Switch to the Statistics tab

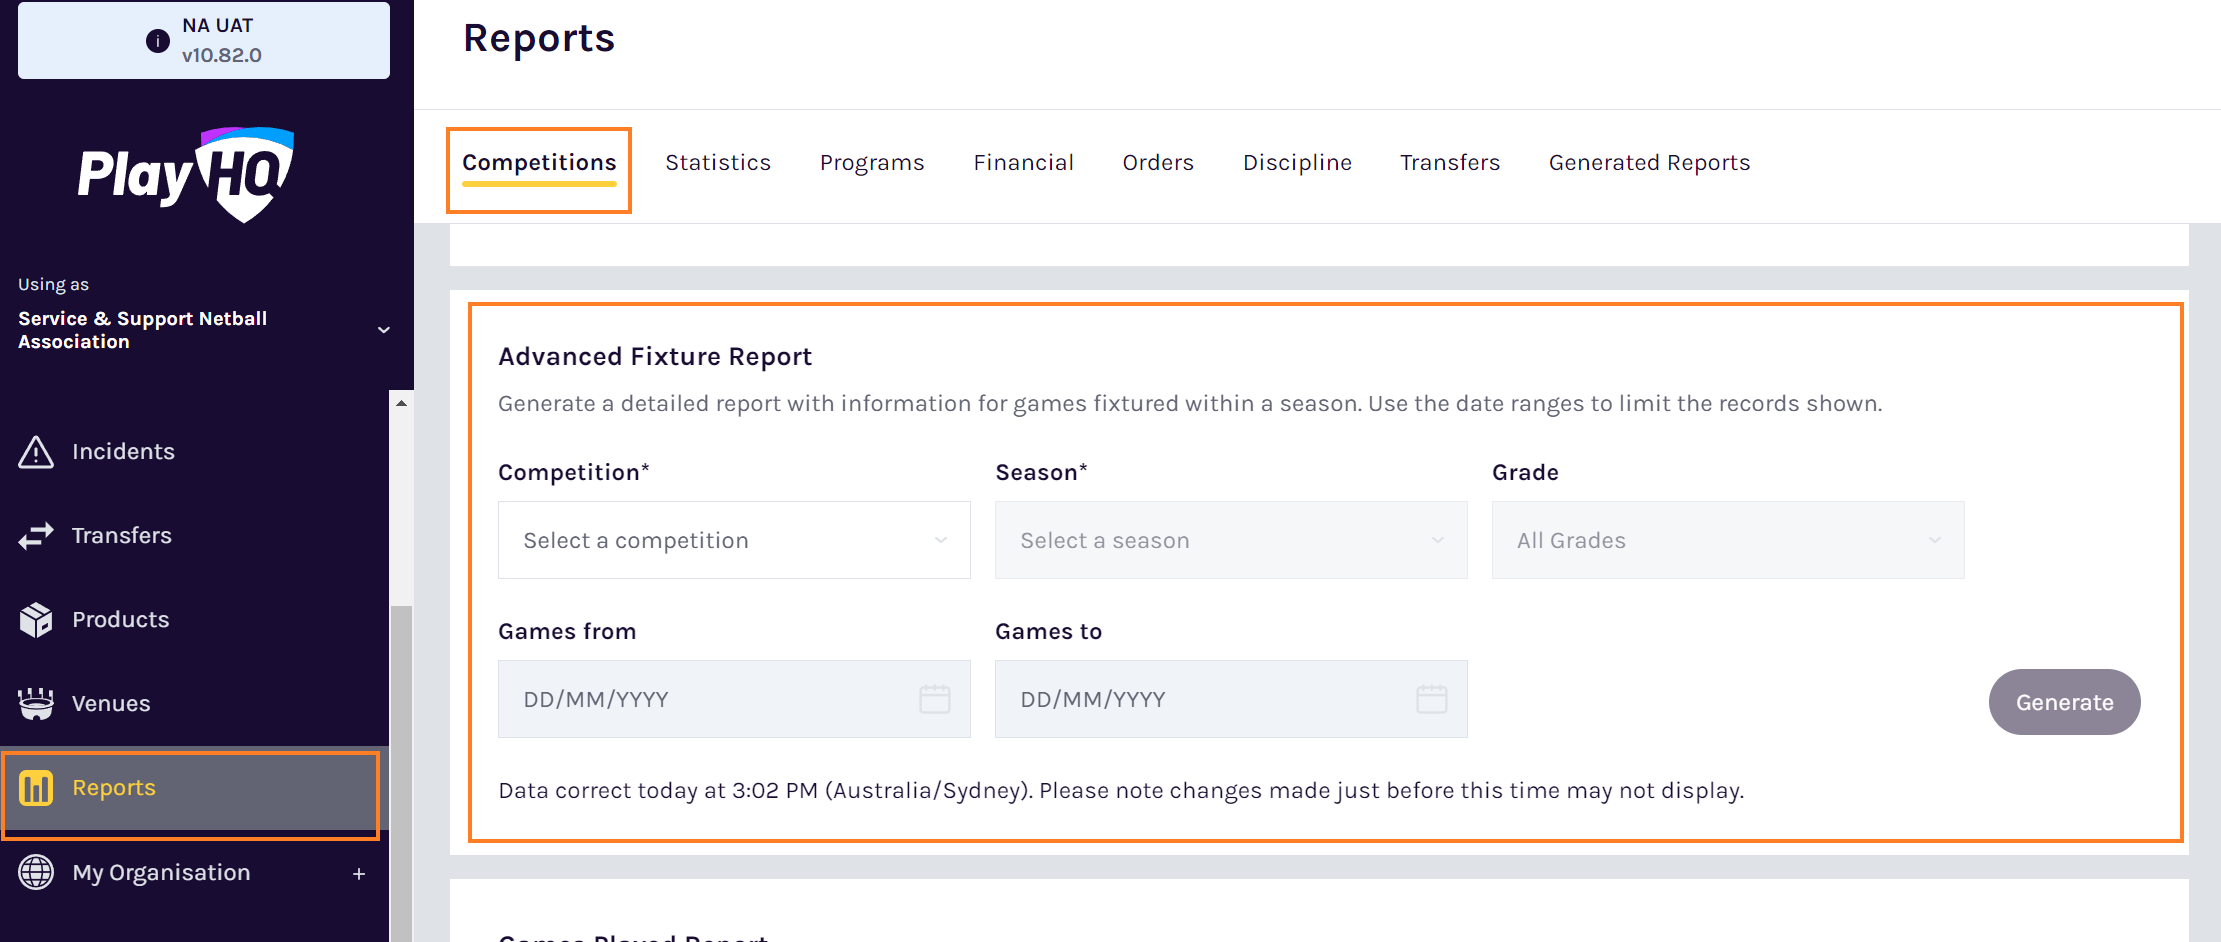[x=718, y=163]
